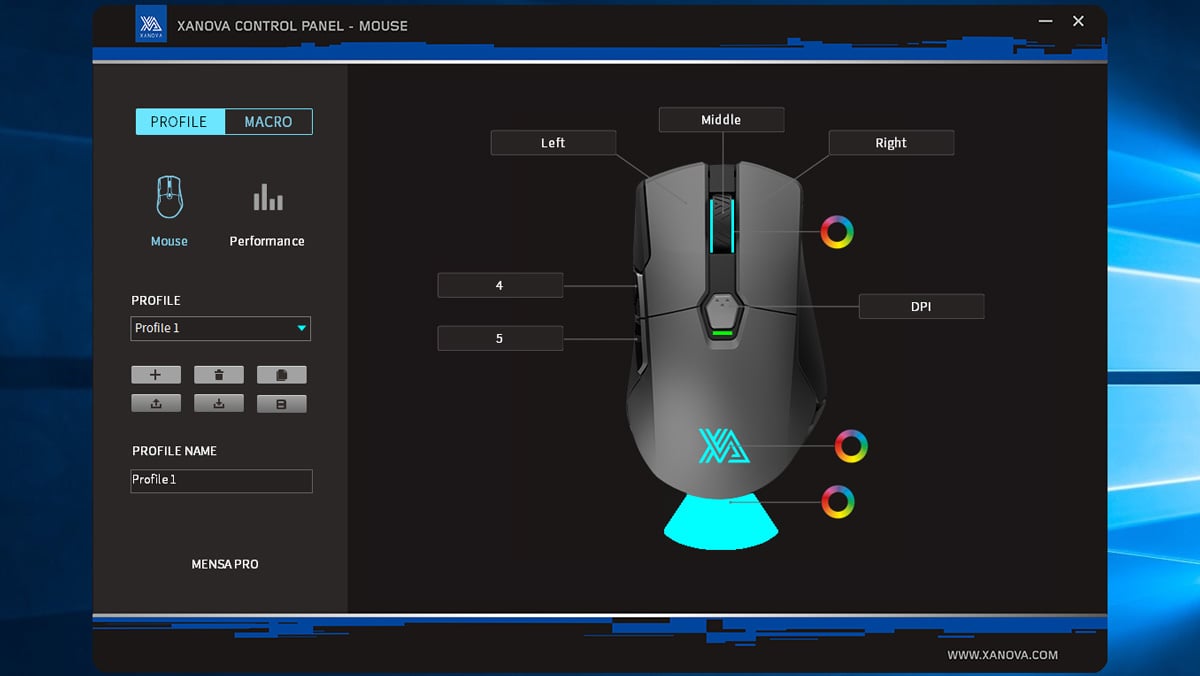Click the Xanova logo in title bar
The width and height of the screenshot is (1200, 676).
click(151, 25)
